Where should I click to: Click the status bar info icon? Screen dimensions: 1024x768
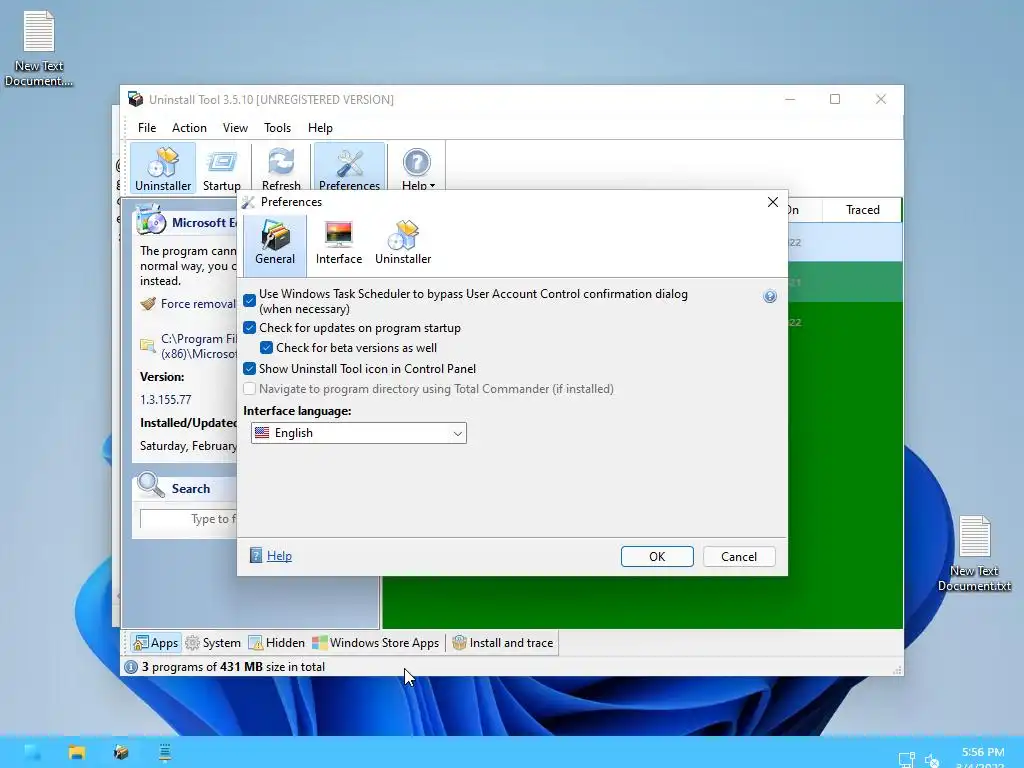pos(131,667)
